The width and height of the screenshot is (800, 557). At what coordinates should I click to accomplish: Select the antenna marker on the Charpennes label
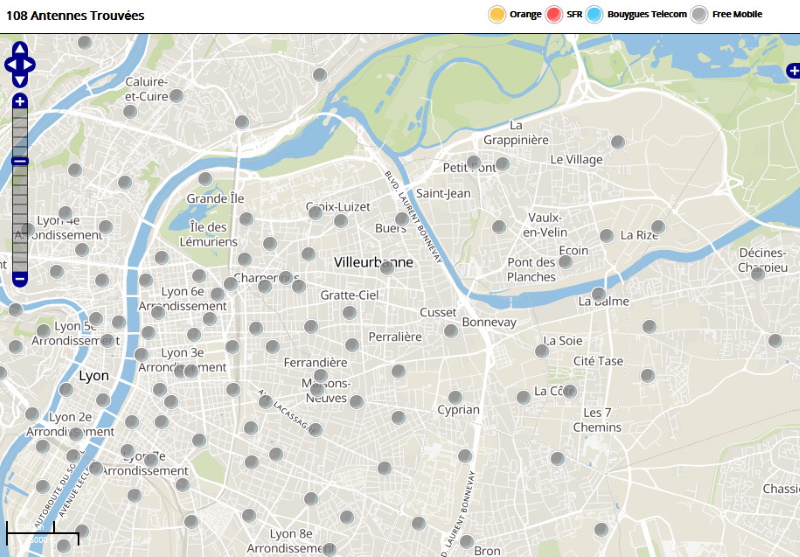[x=286, y=278]
